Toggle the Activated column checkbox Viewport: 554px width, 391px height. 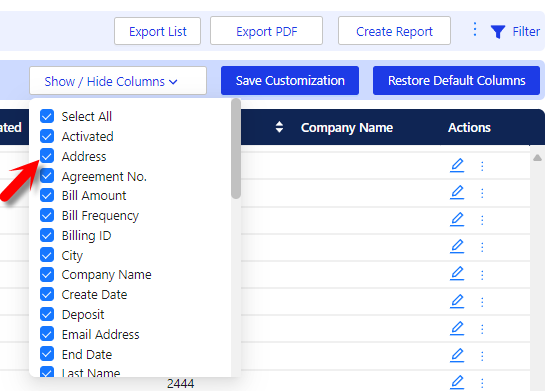pyautogui.click(x=47, y=136)
